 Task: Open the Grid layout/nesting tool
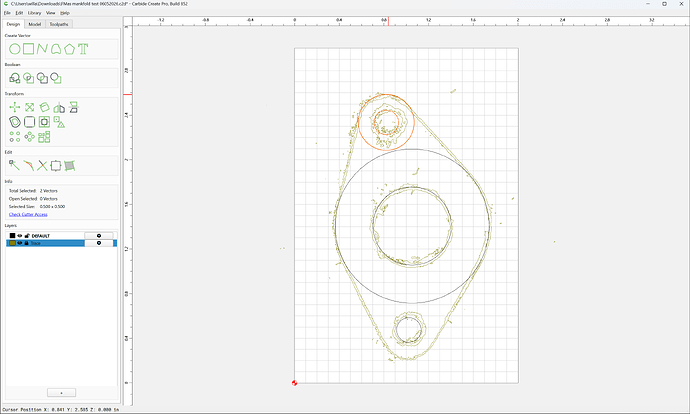click(44, 137)
